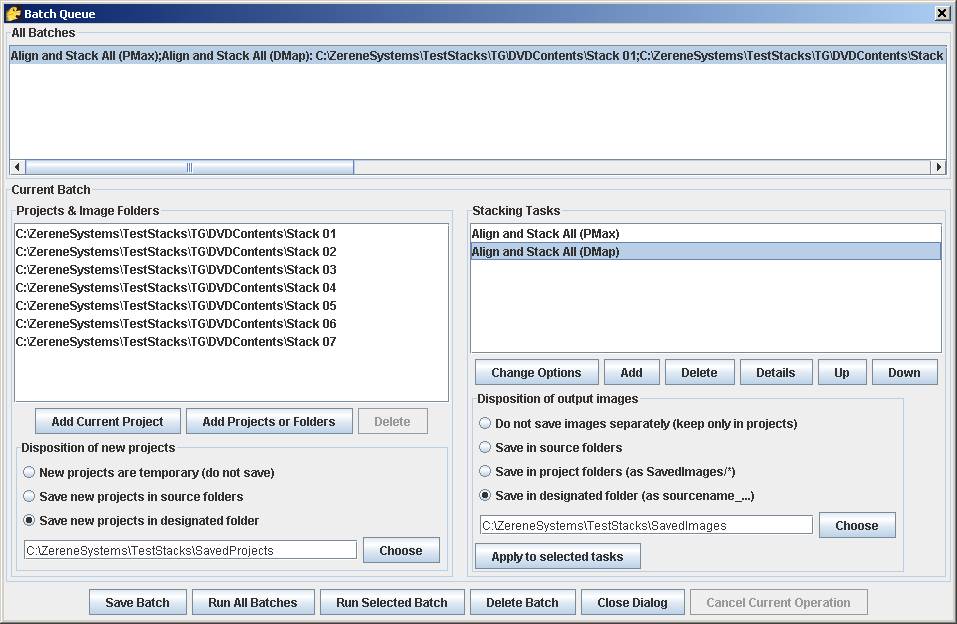Image resolution: width=957 pixels, height=624 pixels.
Task: Close the Batch Queue window
Action: pos(942,13)
